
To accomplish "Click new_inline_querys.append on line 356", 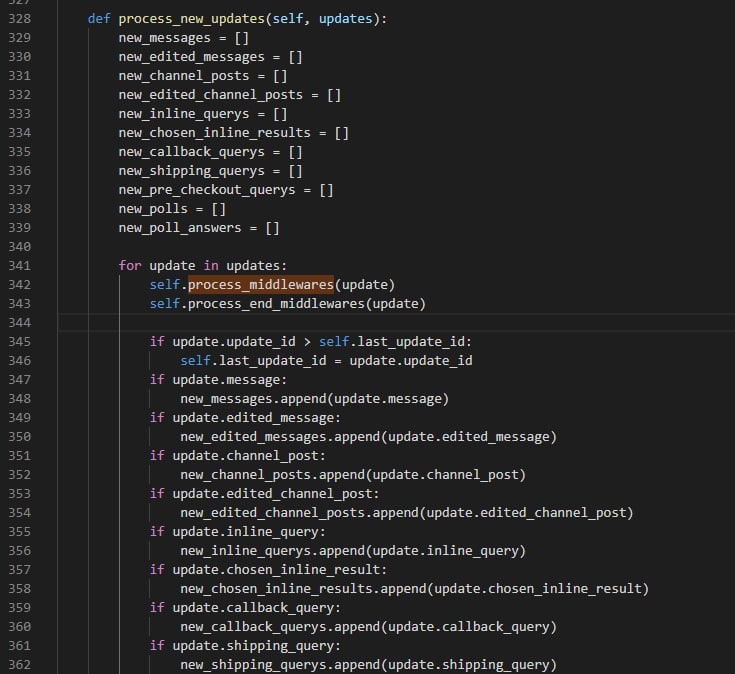I will pos(353,551).
